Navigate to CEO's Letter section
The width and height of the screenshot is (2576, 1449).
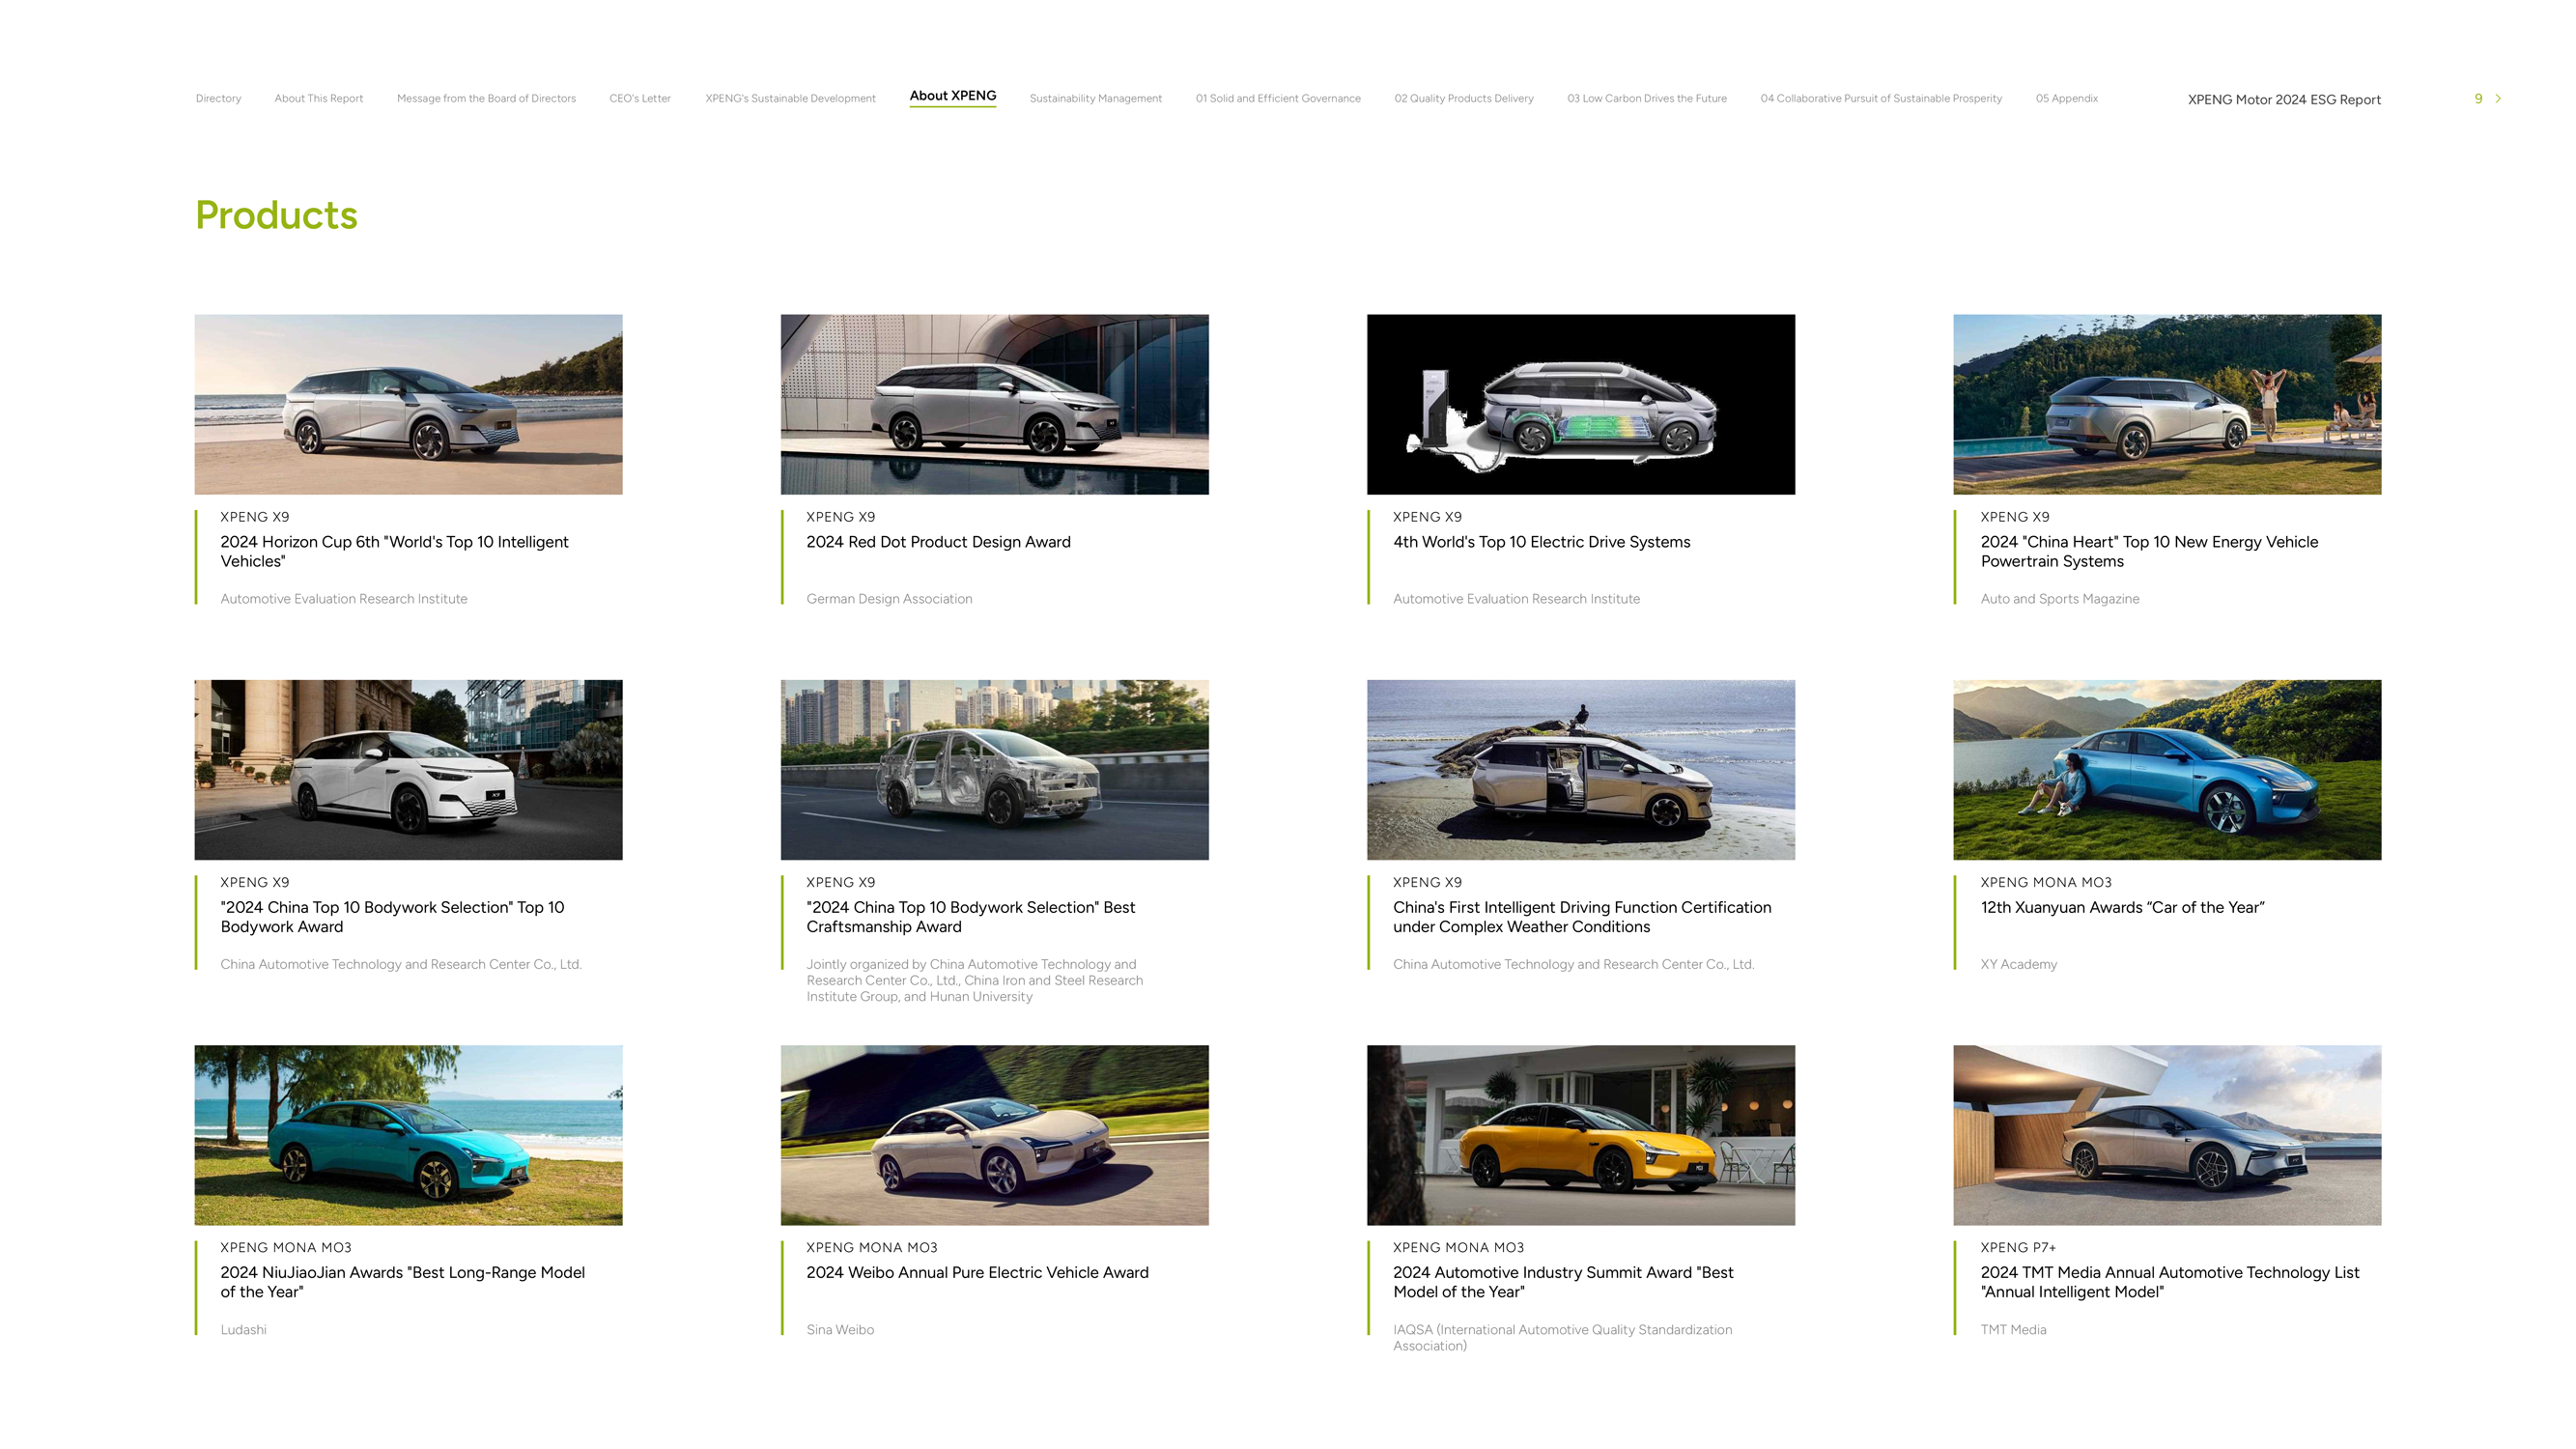[x=640, y=98]
